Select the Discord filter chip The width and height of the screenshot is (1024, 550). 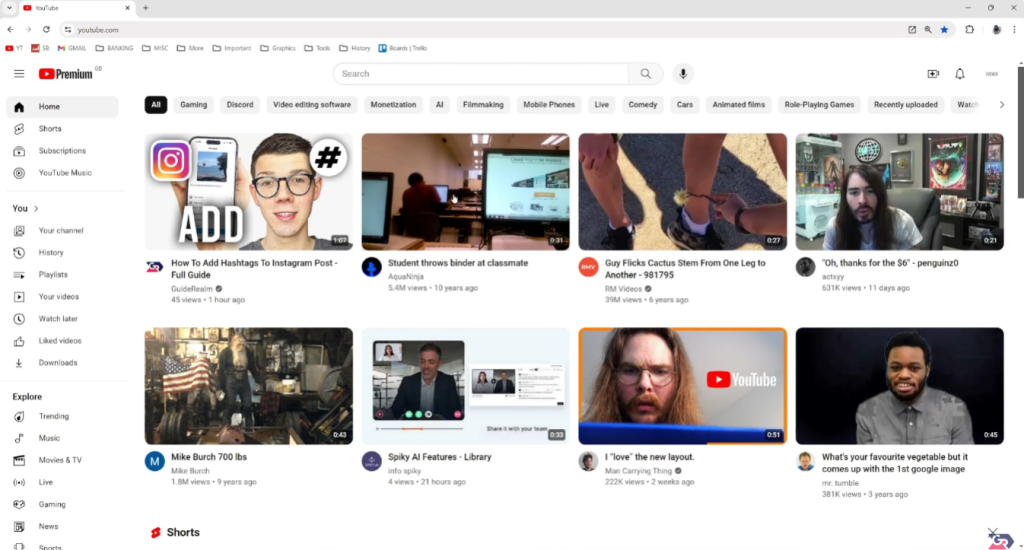point(240,105)
